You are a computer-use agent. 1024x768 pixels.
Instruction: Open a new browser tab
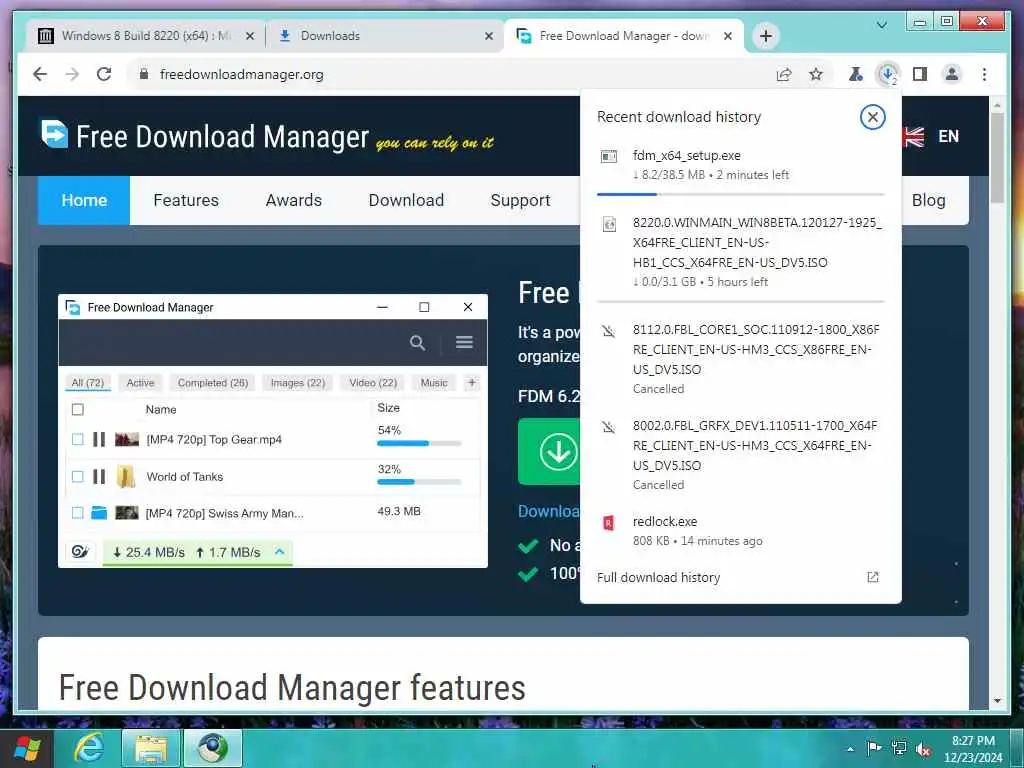(x=765, y=36)
